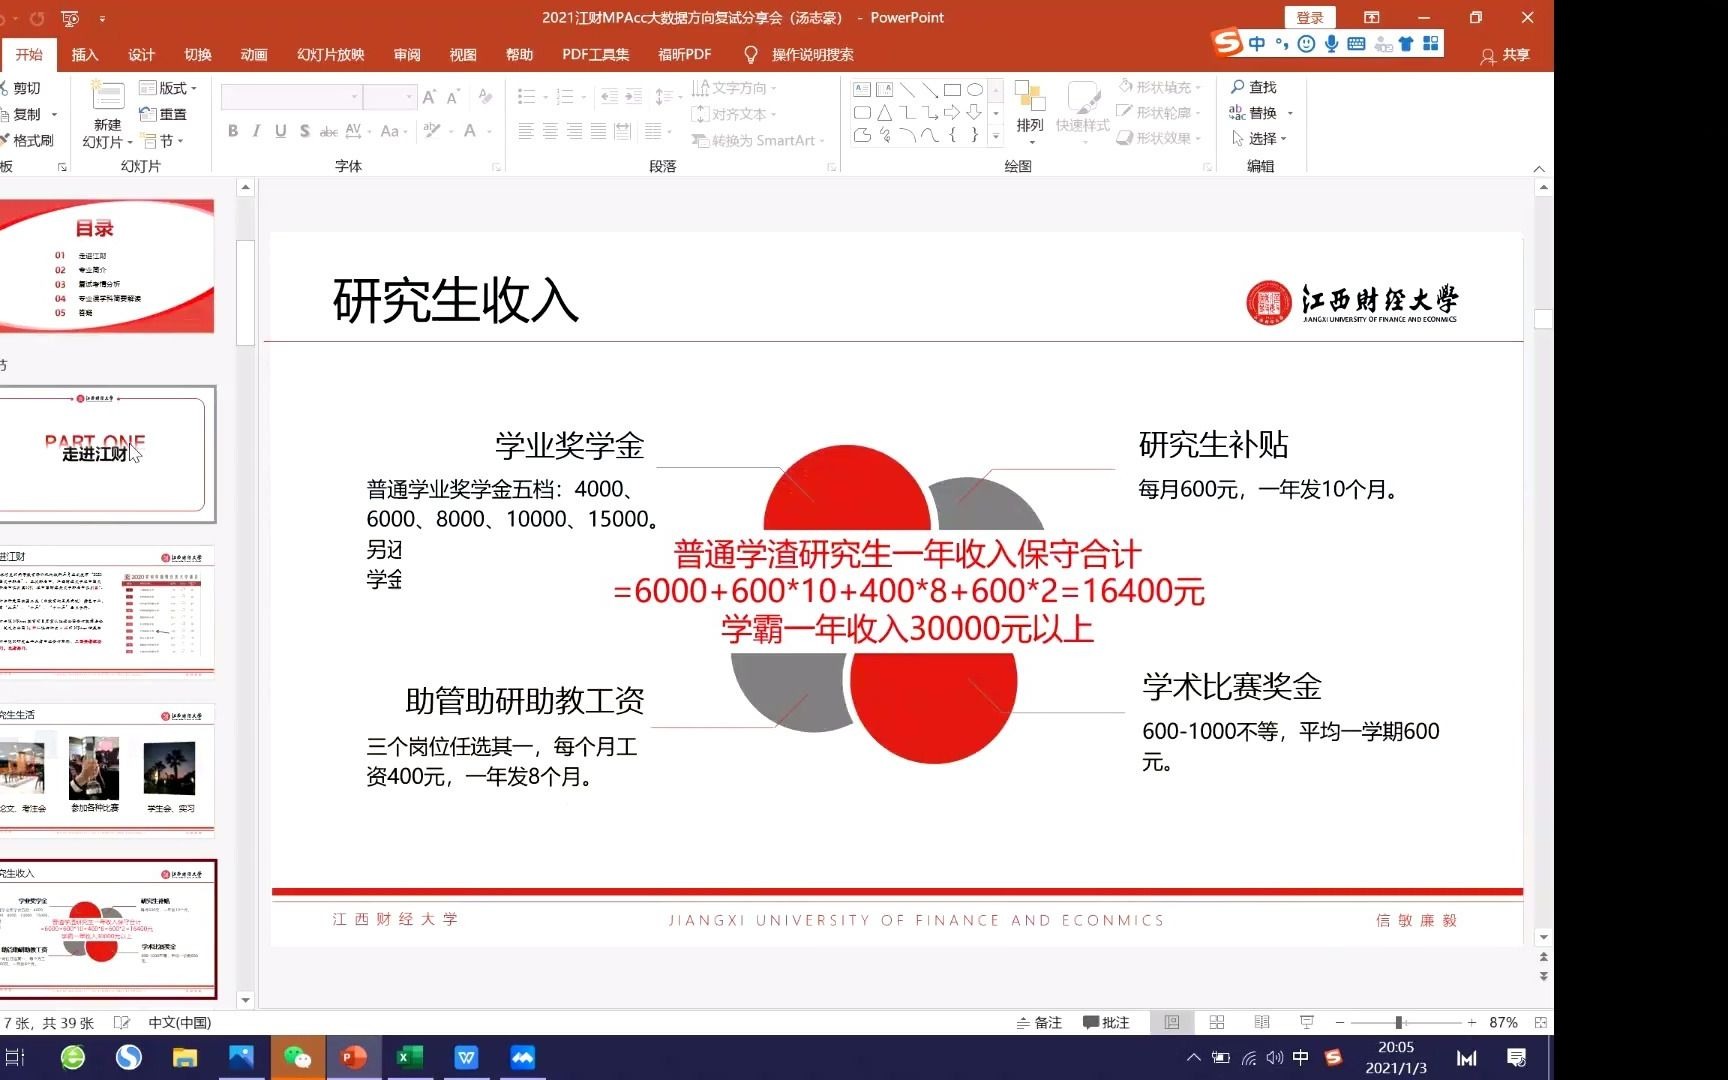The width and height of the screenshot is (1728, 1080).
Task: Select the oval shape in shapes gallery
Action: pyautogui.click(x=974, y=90)
